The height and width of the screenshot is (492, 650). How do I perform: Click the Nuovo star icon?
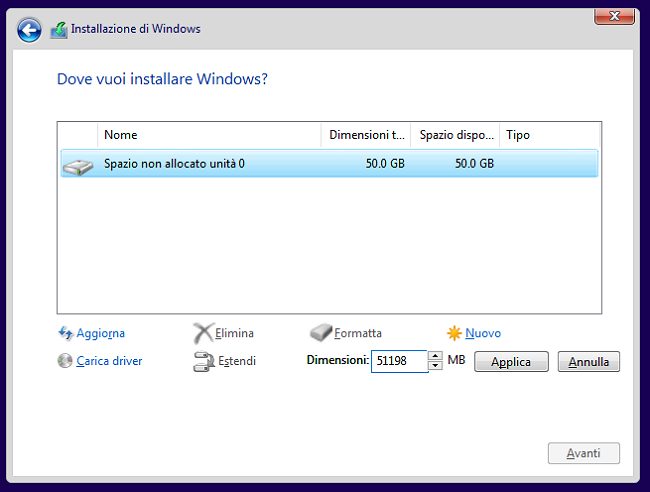tap(454, 333)
